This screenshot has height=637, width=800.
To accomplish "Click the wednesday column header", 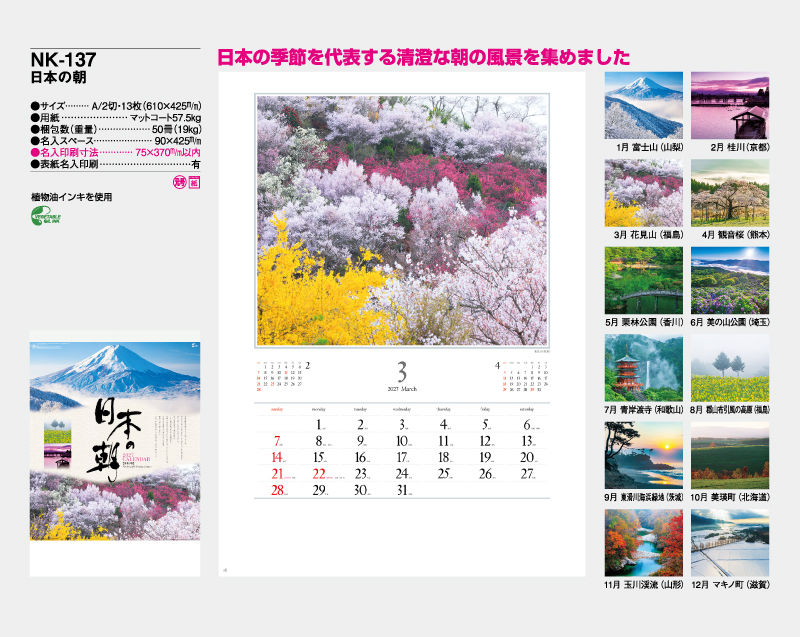I will (402, 410).
